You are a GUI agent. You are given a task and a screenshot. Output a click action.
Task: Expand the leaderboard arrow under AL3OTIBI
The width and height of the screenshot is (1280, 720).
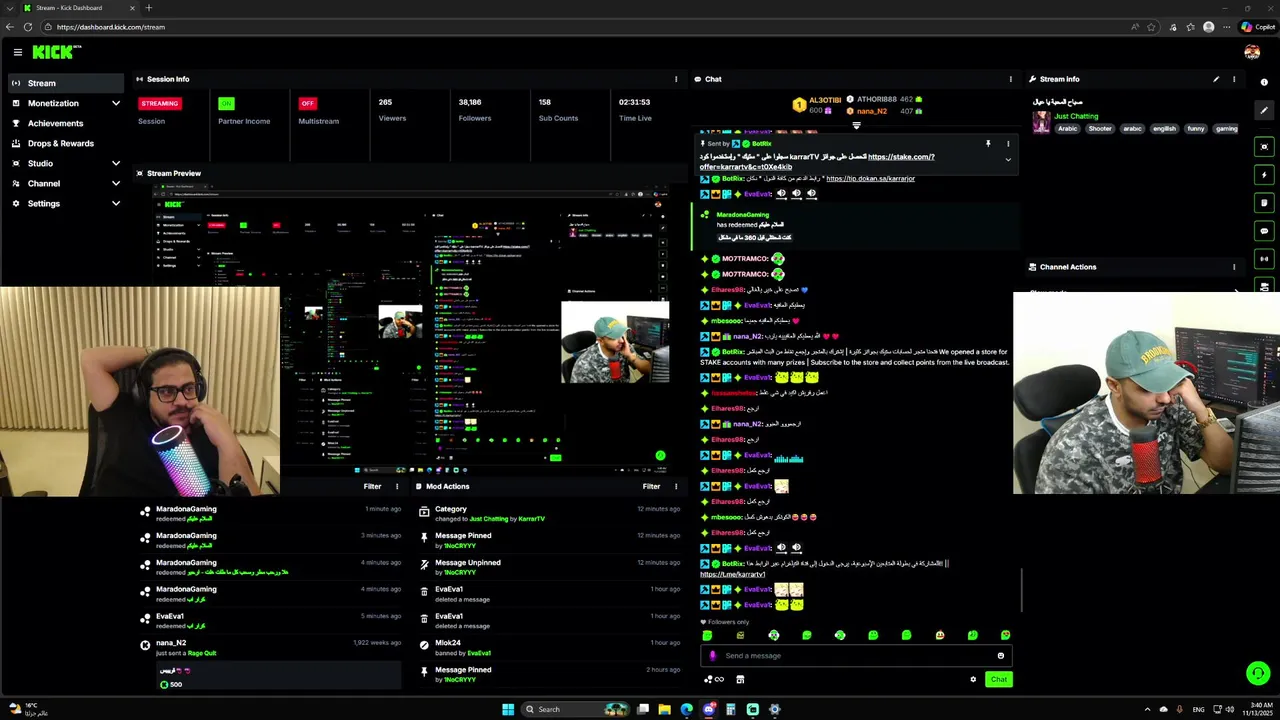(856, 125)
